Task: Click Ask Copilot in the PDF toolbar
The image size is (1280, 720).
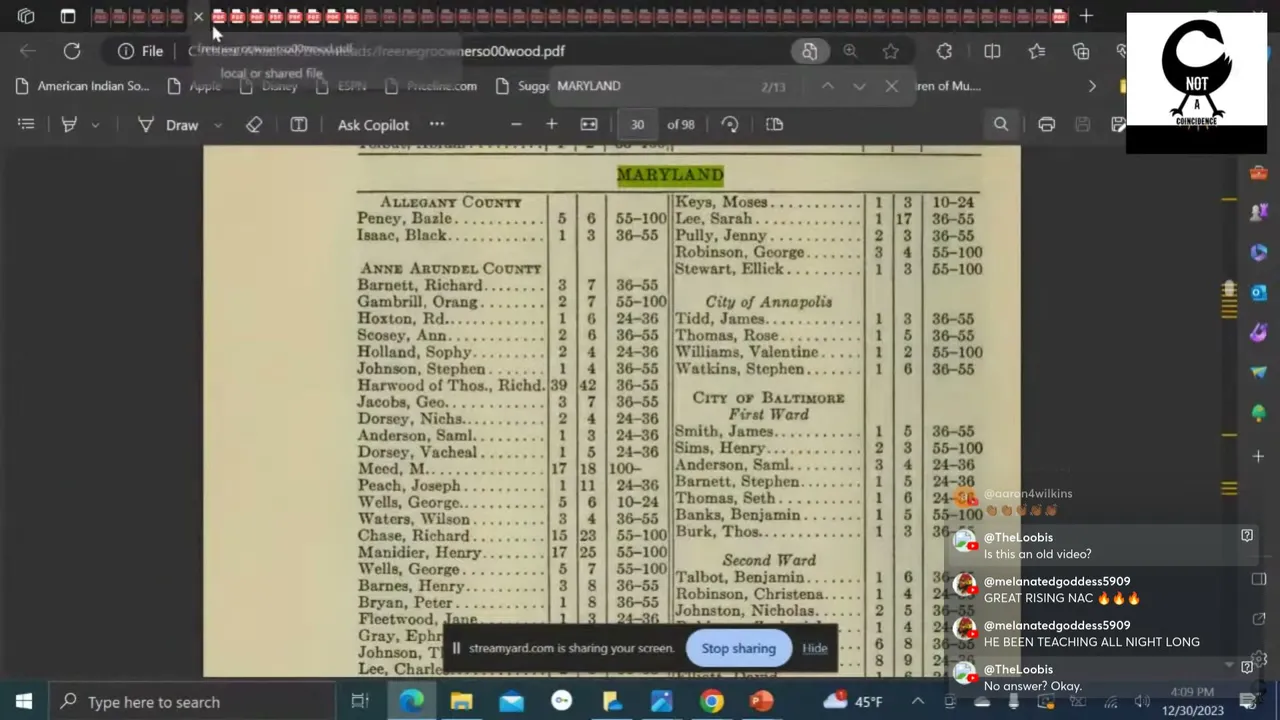Action: click(x=373, y=125)
